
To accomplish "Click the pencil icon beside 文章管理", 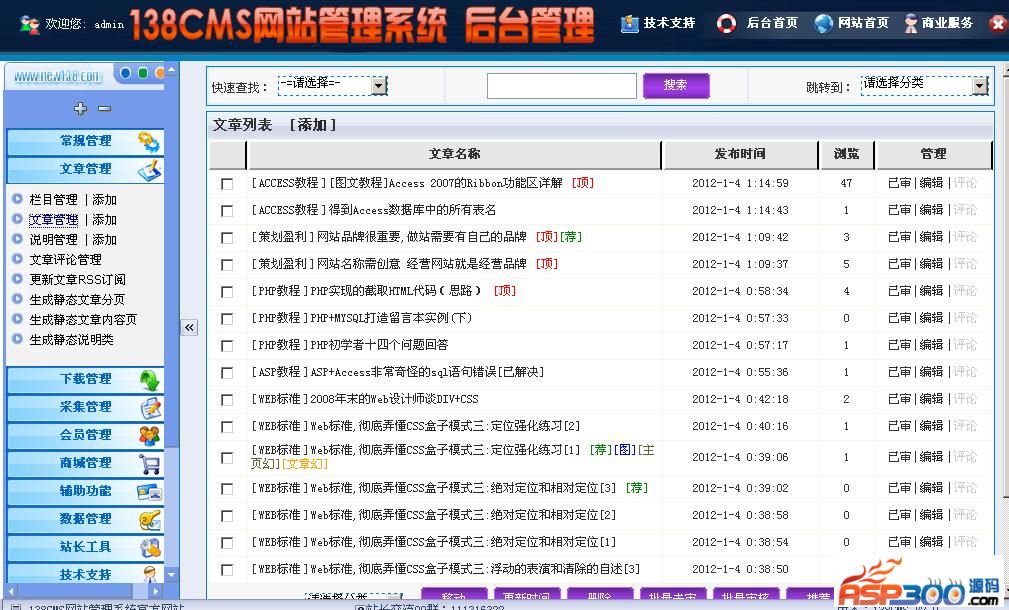I will click(149, 170).
